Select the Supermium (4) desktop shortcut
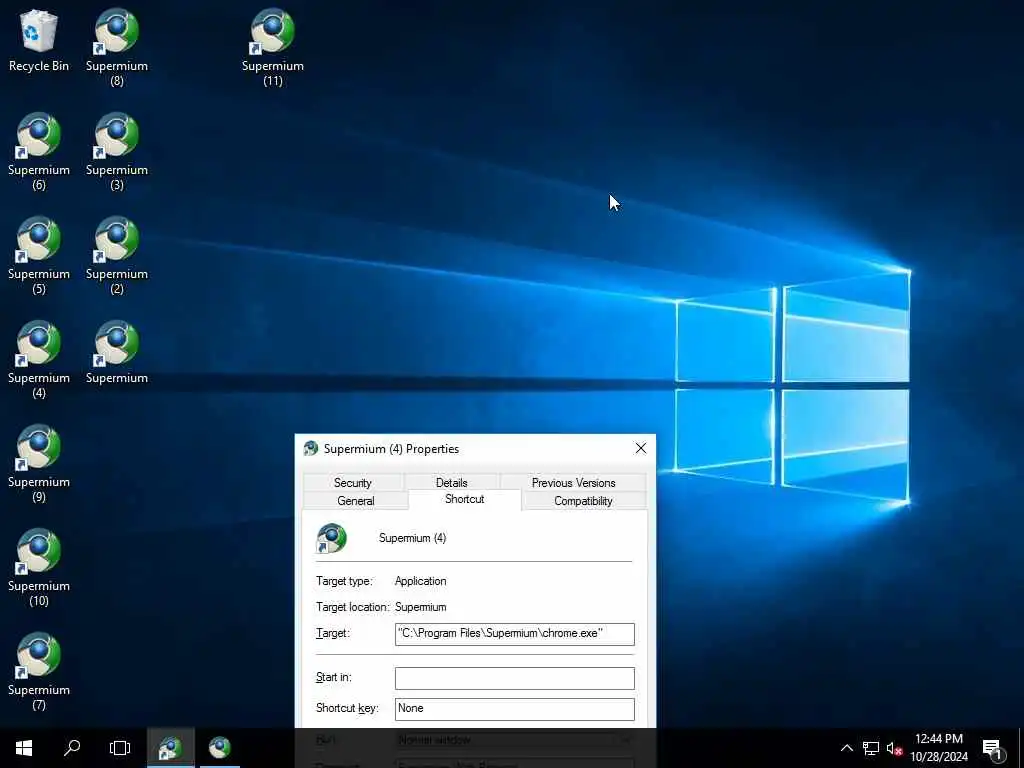This screenshot has width=1024, height=768. 39,359
